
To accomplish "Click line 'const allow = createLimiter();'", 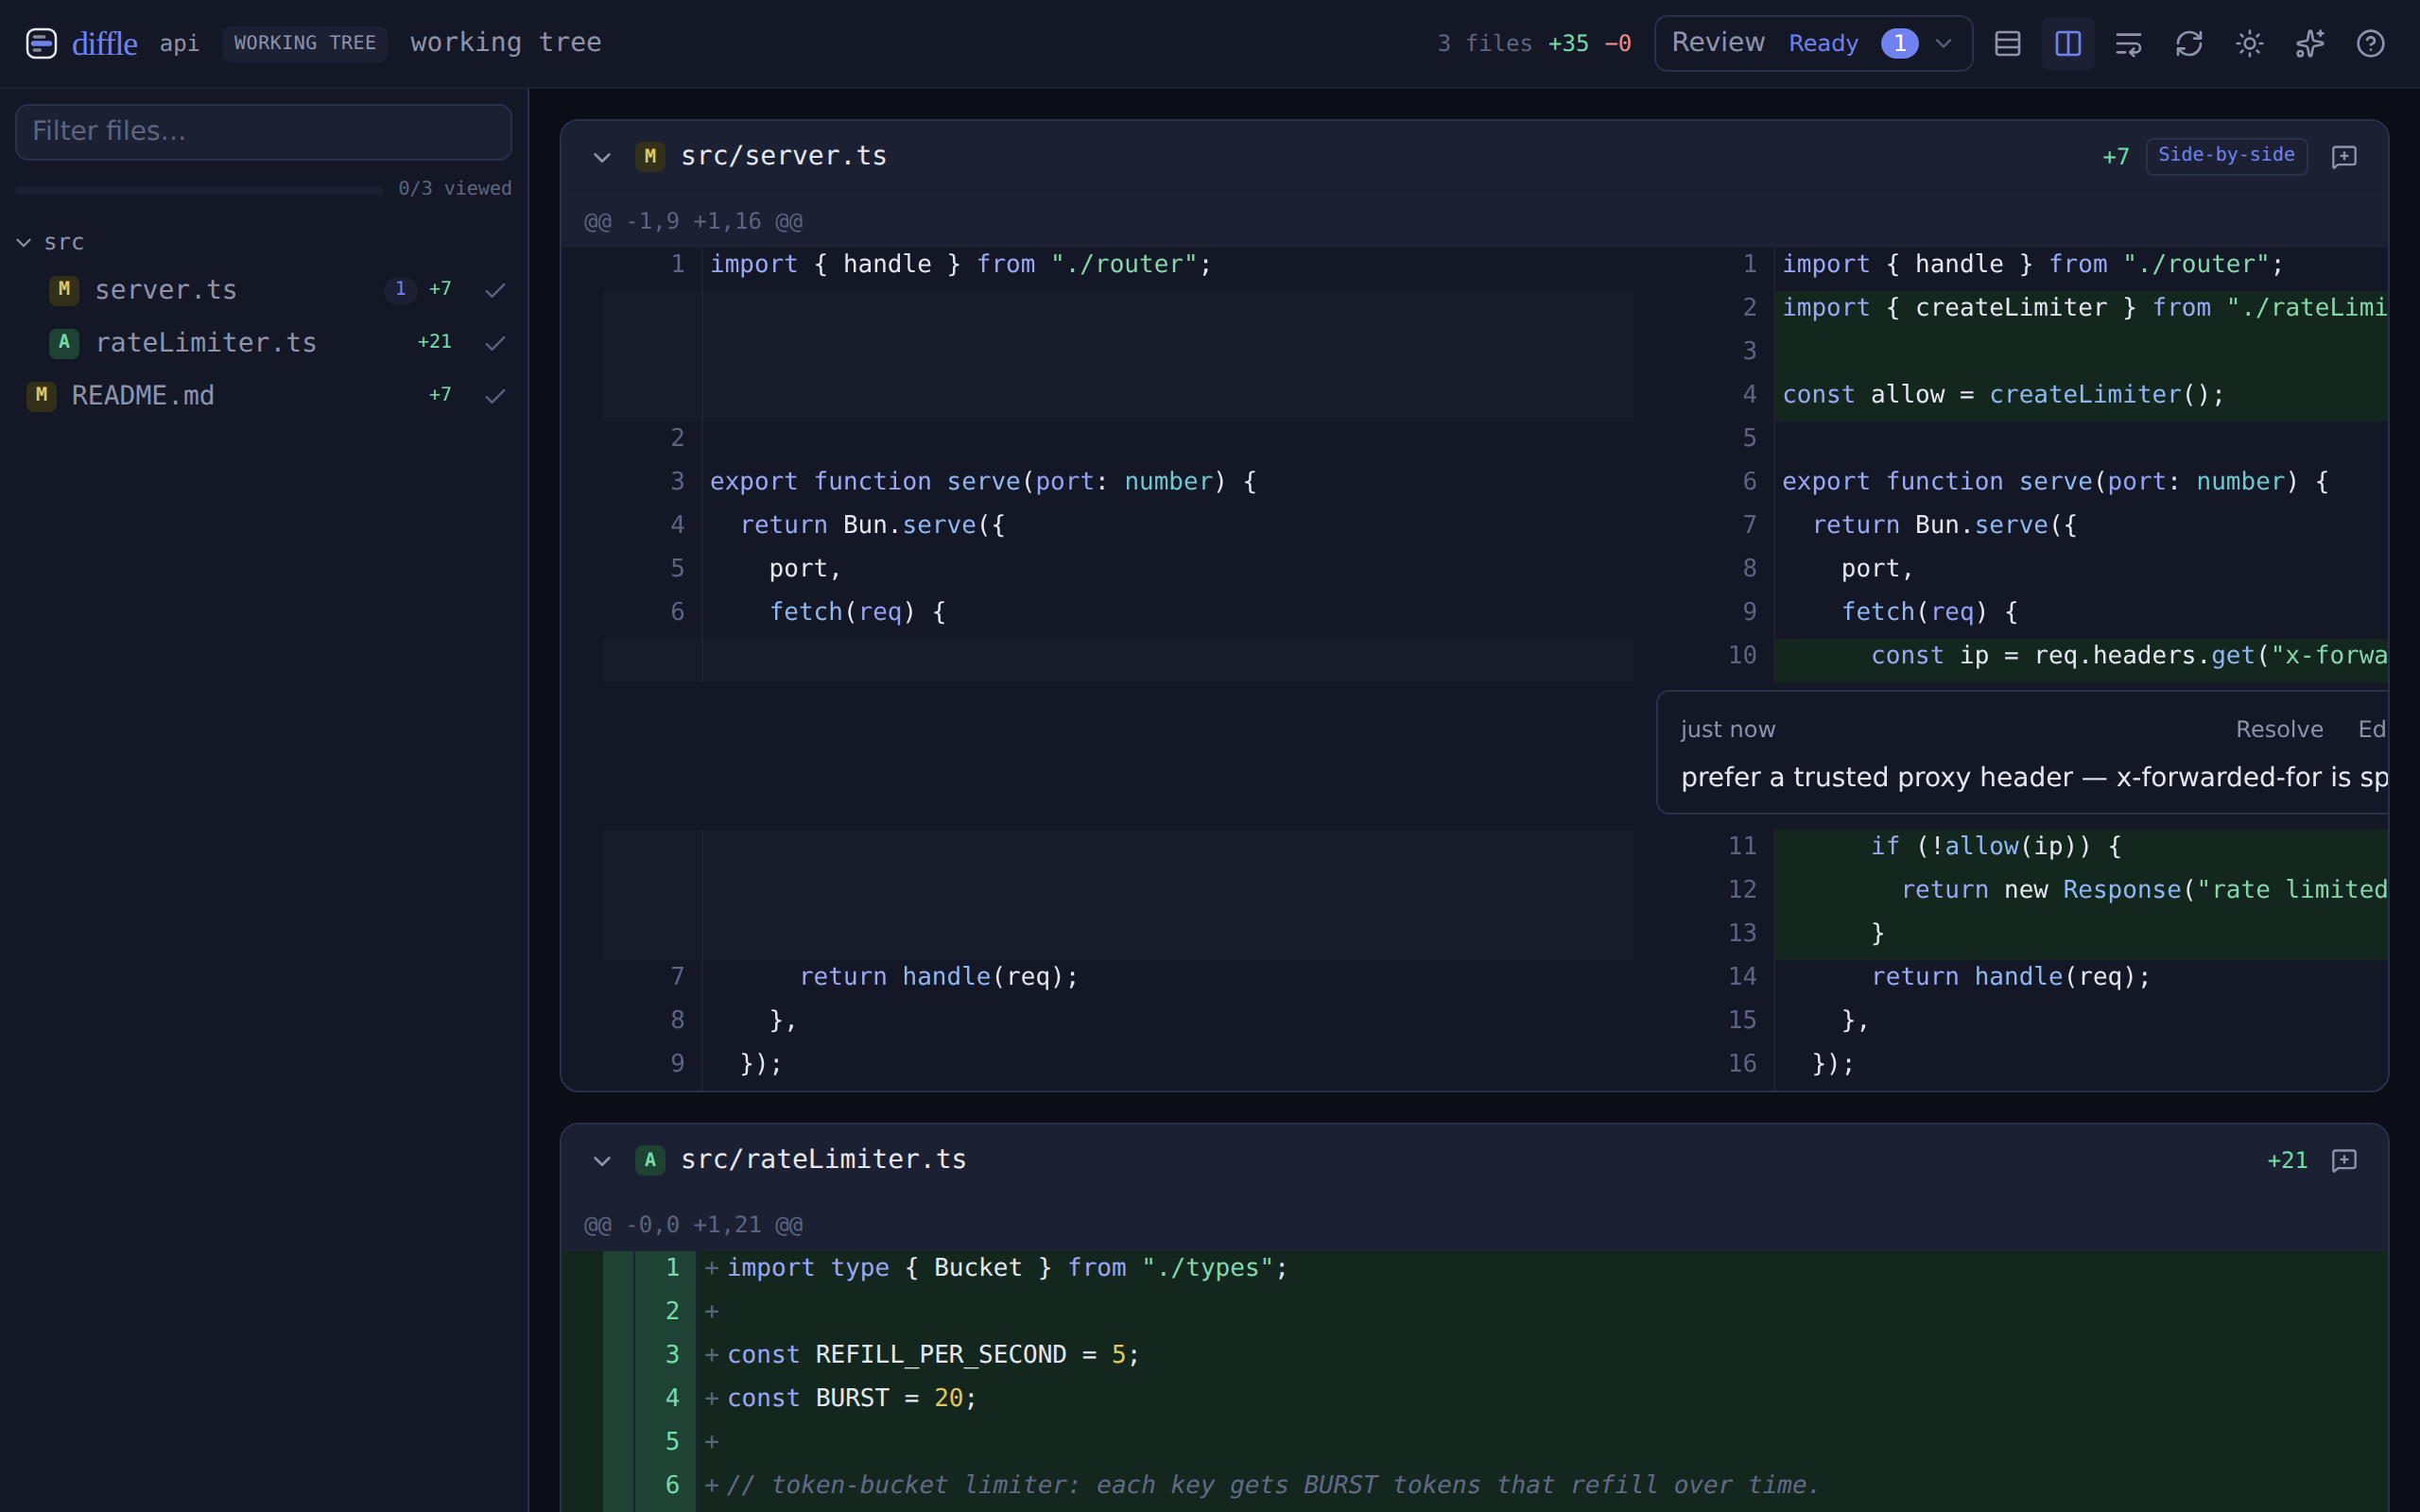I will (x=2003, y=395).
